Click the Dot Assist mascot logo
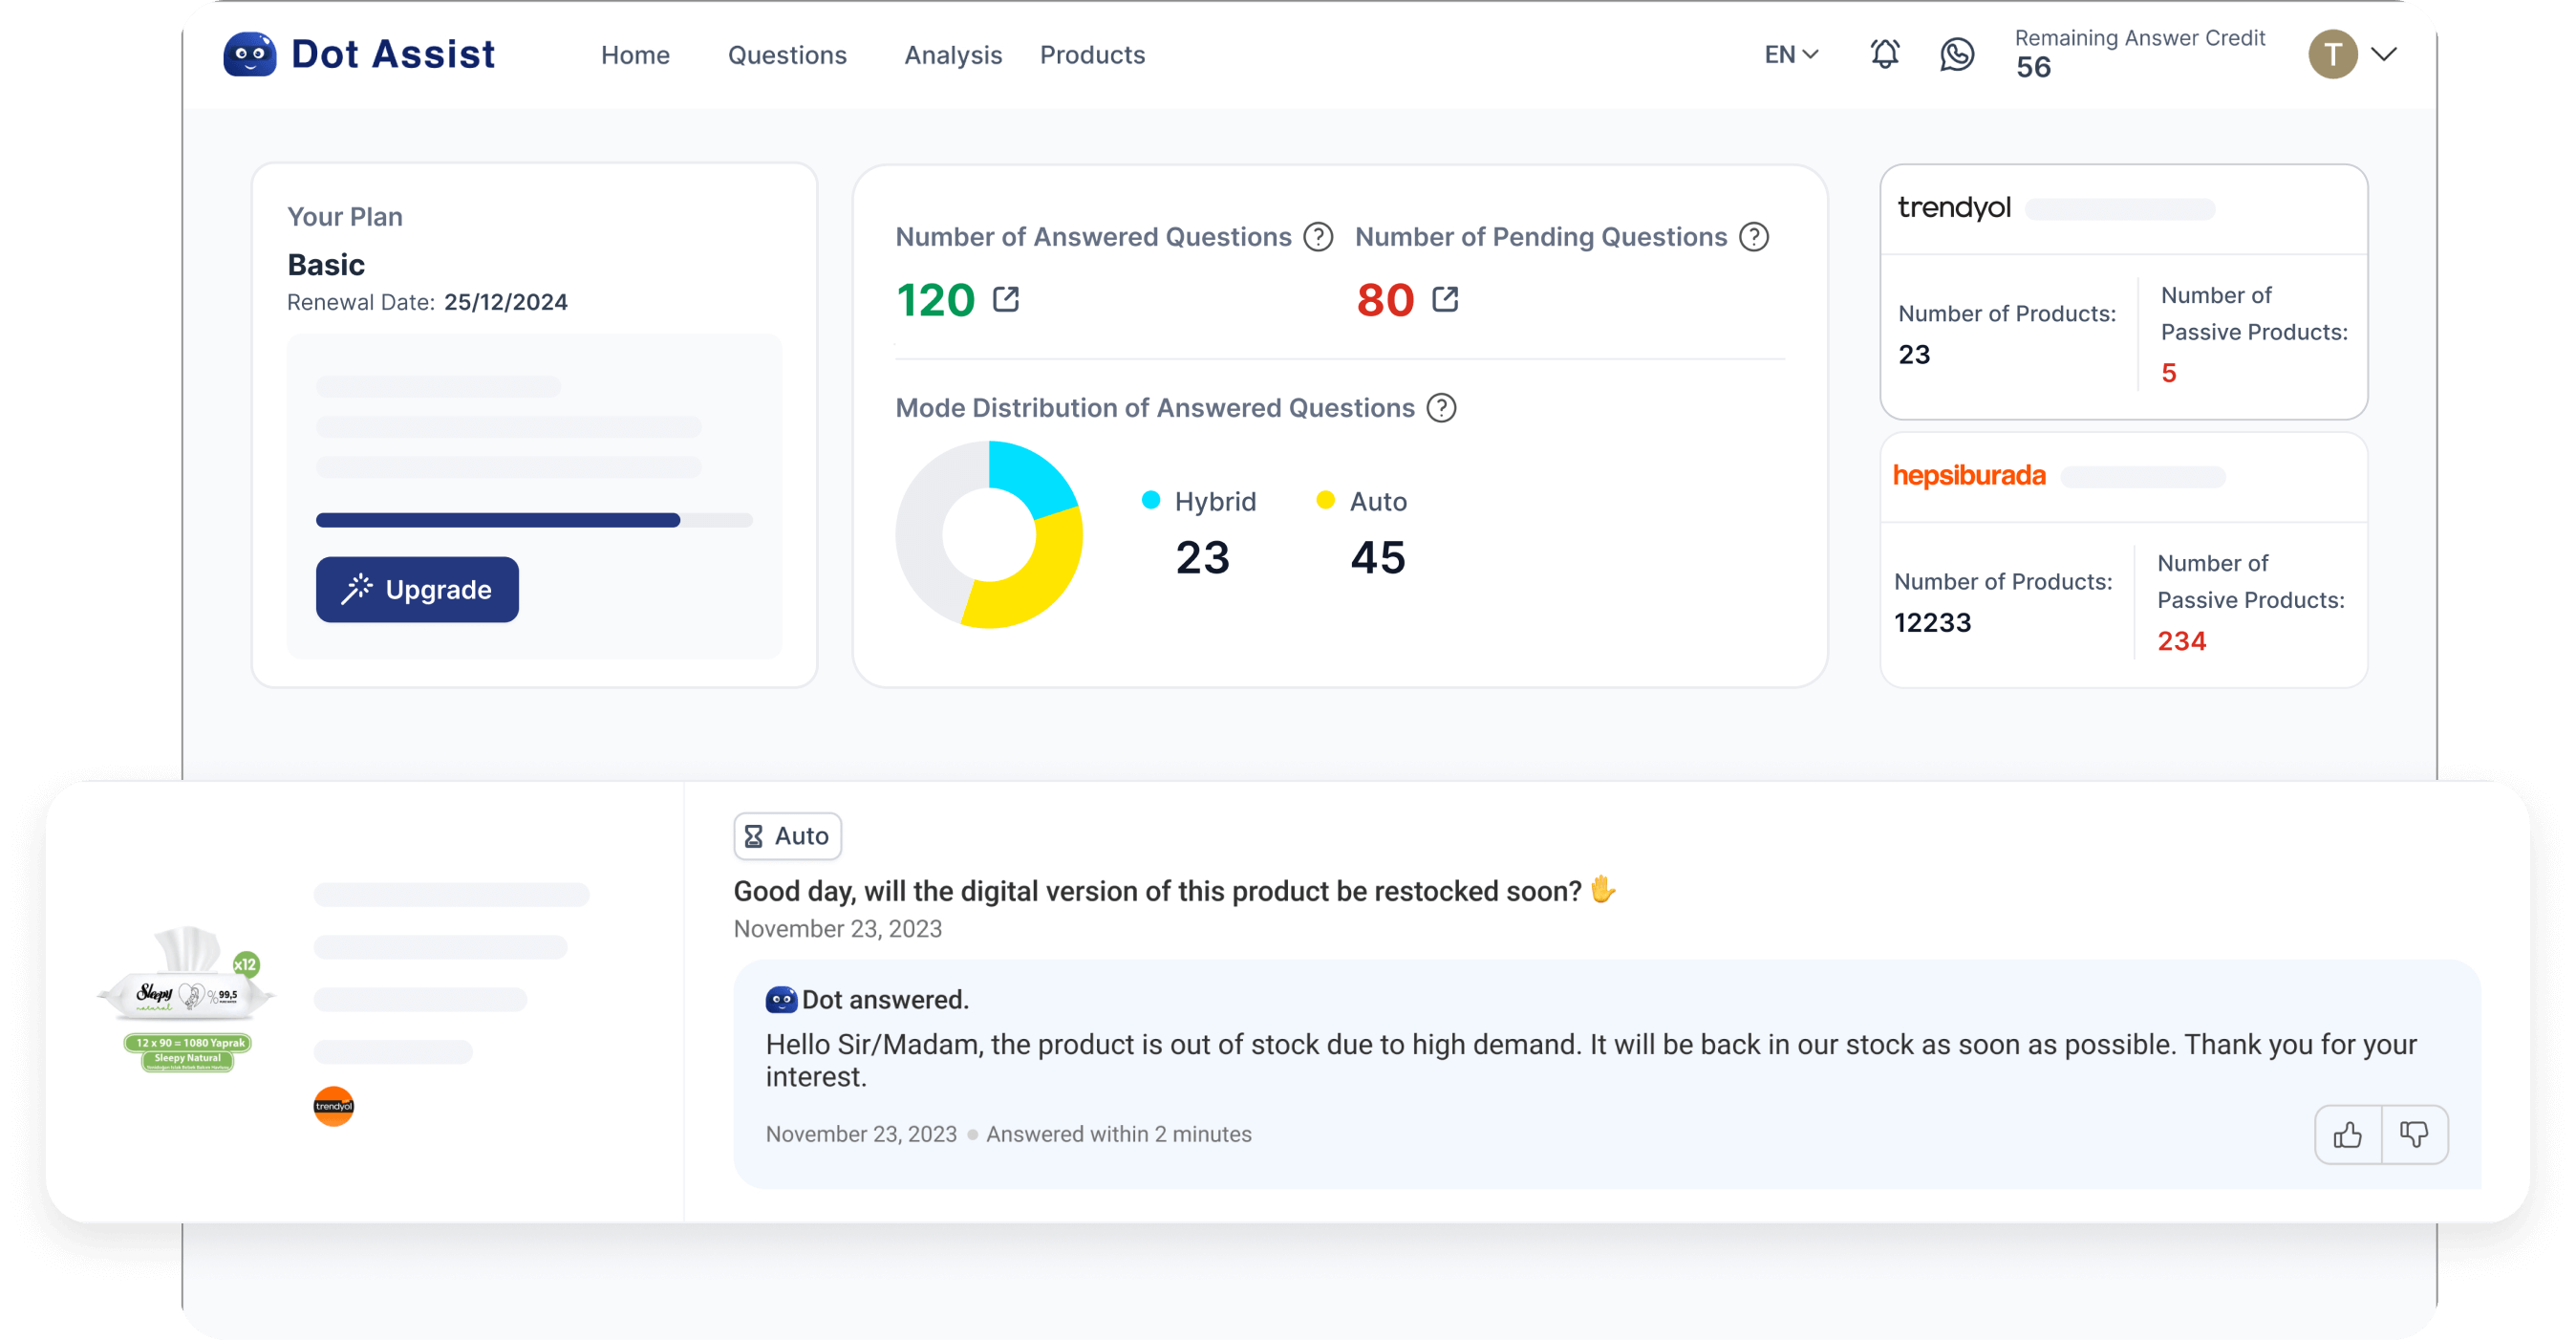Screen dimensions: 2576x1340 250,54
